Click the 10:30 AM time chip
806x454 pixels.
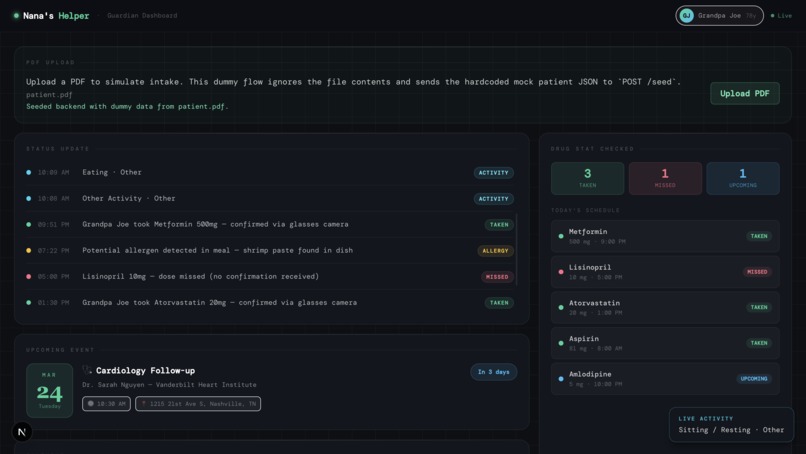(x=106, y=404)
